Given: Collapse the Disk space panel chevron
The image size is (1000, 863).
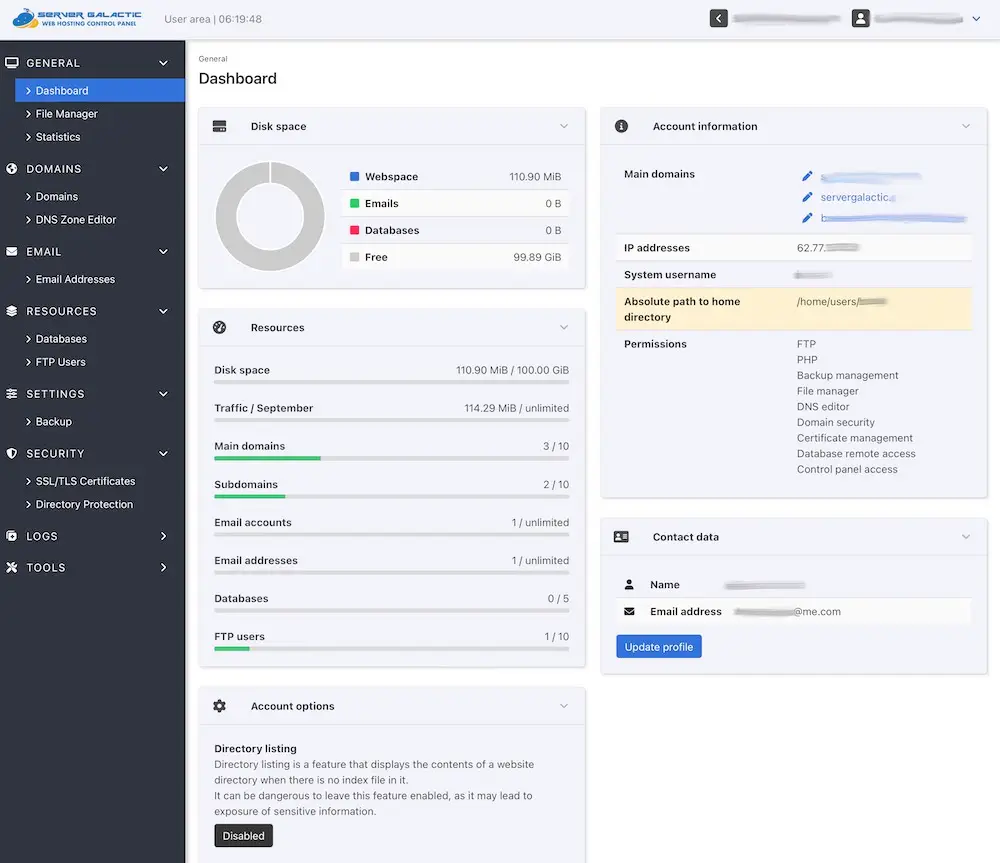Looking at the screenshot, I should click(564, 127).
